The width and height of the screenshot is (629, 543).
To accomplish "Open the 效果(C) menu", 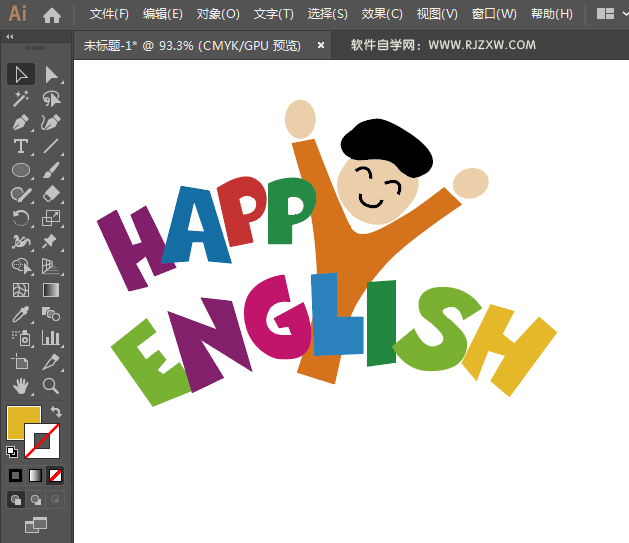I will point(382,14).
